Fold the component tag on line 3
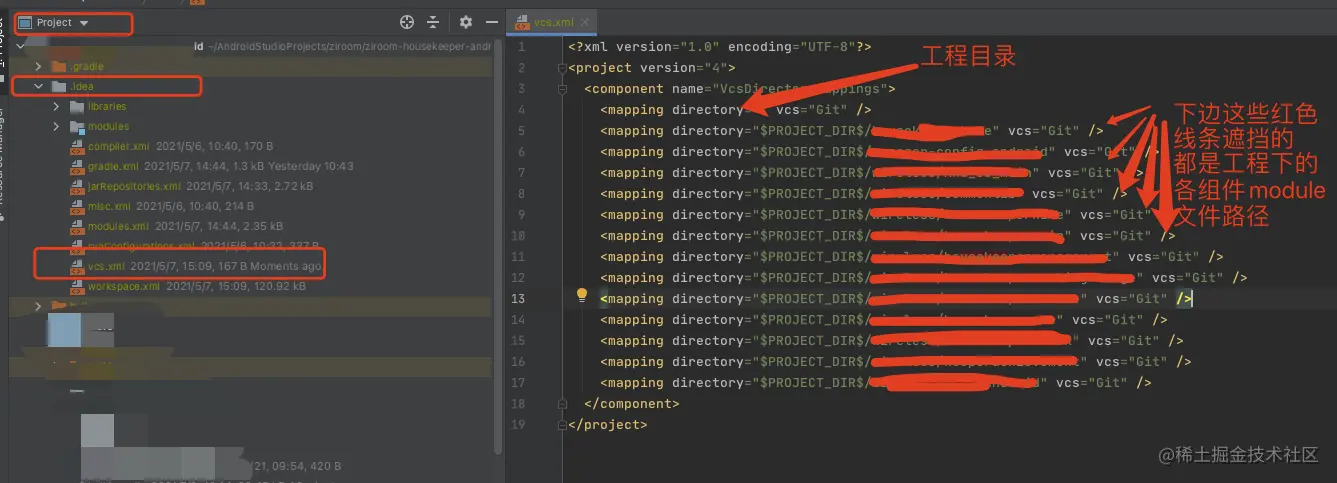 tap(562, 89)
